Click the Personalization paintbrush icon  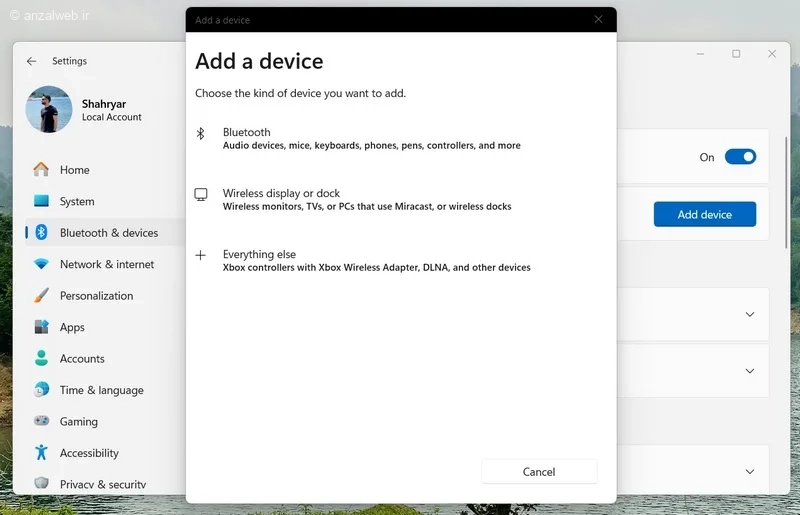click(x=41, y=295)
